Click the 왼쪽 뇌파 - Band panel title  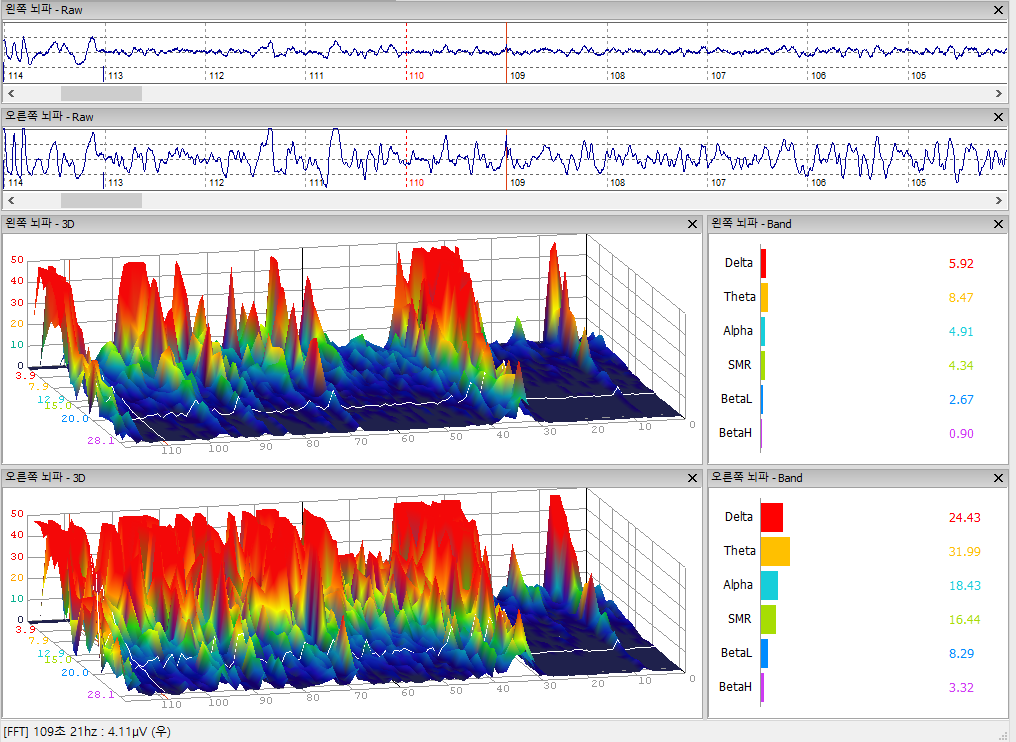752,224
